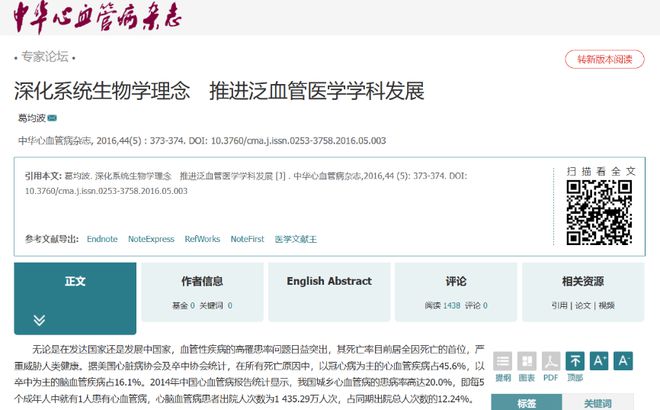Open the English Abstract tab
660x410 pixels.
(x=329, y=281)
